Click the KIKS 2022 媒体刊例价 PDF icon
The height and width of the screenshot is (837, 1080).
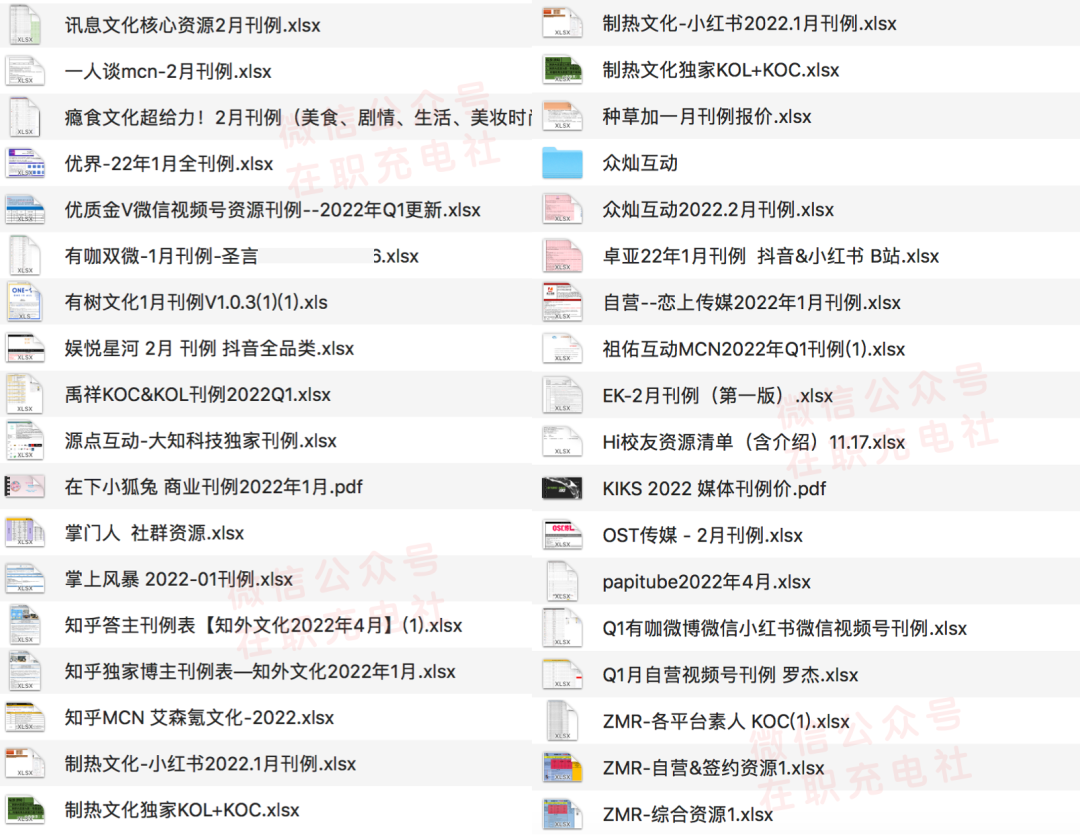562,489
